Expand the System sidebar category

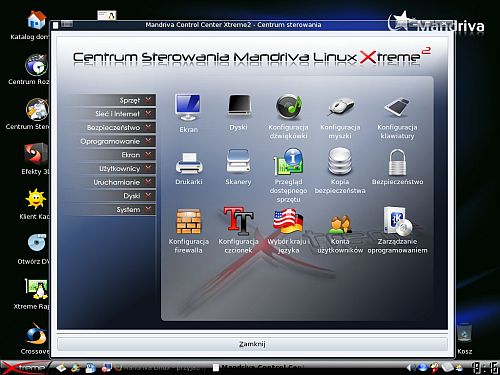(x=114, y=209)
